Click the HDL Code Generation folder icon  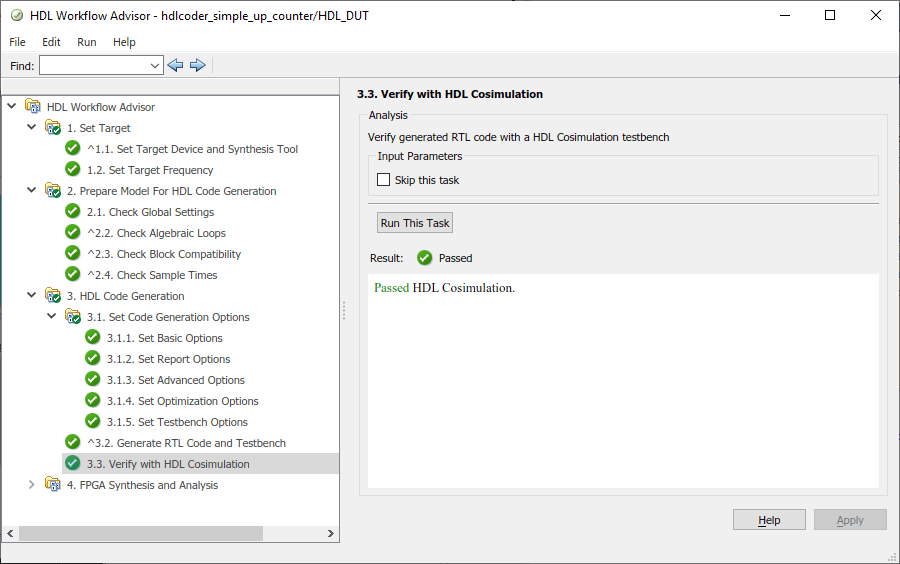pyautogui.click(x=53, y=296)
